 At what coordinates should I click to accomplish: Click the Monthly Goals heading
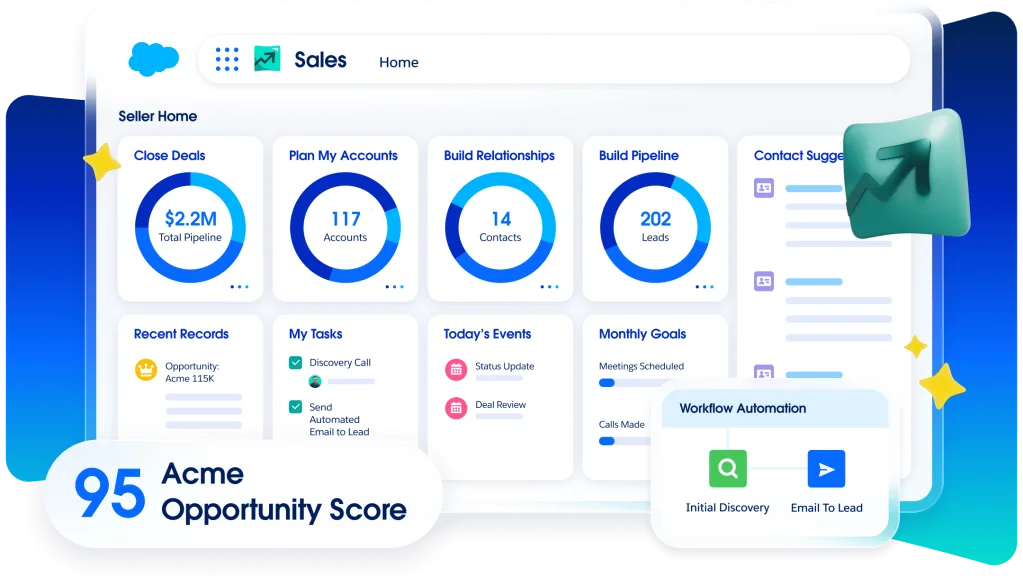click(x=643, y=334)
